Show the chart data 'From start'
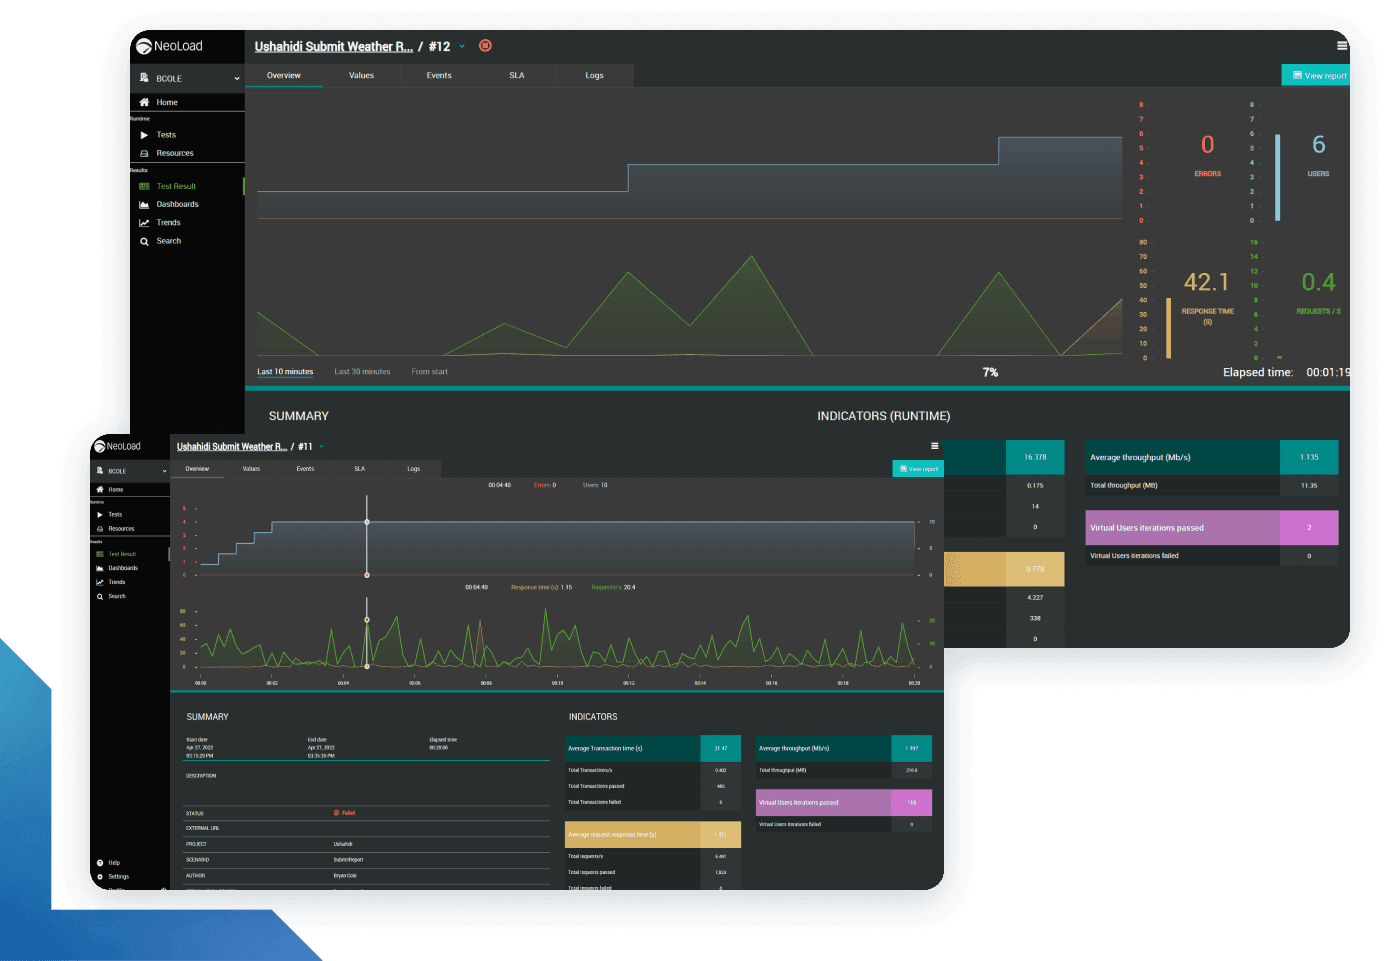The height and width of the screenshot is (961, 1390). [429, 372]
